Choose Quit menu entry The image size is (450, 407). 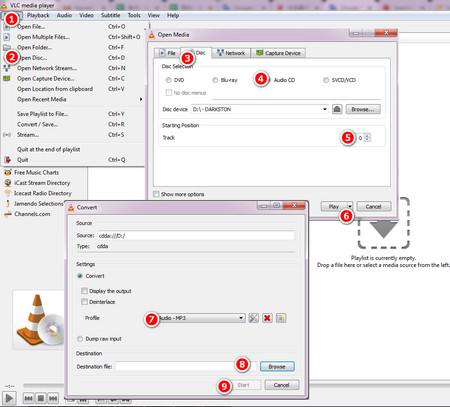pos(73,160)
